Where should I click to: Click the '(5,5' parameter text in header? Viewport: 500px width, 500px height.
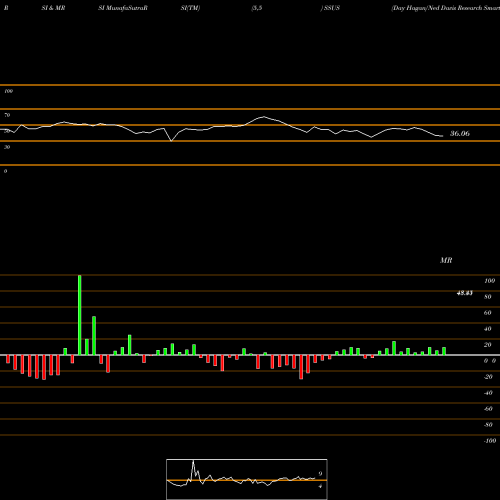coord(257,8)
